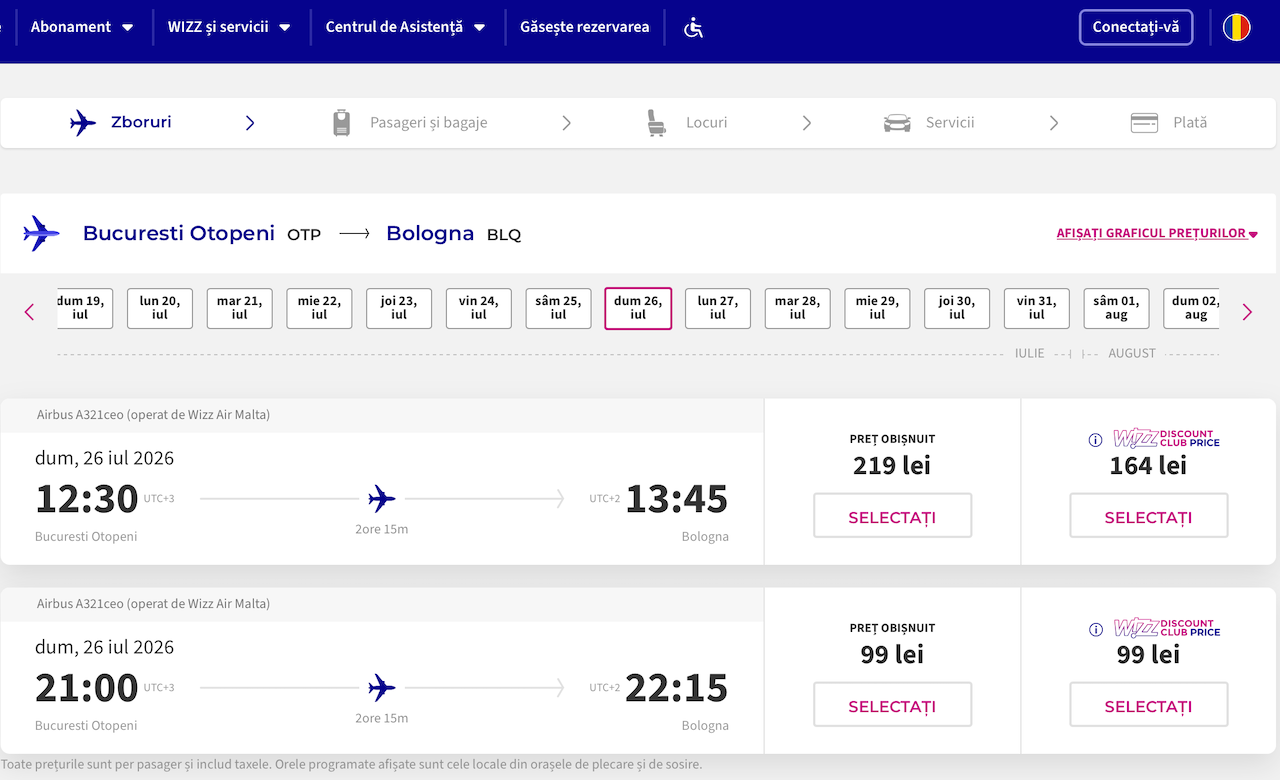The image size is (1280, 780).
Task: Choose date sâm 25, iul
Action: point(558,308)
